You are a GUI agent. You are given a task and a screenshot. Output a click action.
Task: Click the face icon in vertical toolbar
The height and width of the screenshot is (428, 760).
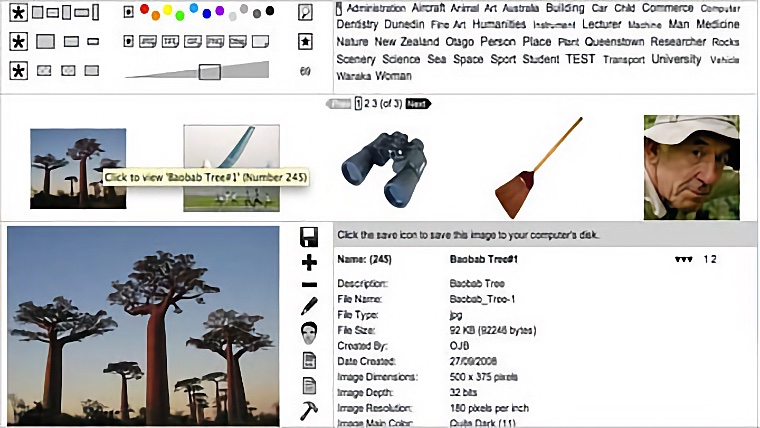[x=309, y=334]
